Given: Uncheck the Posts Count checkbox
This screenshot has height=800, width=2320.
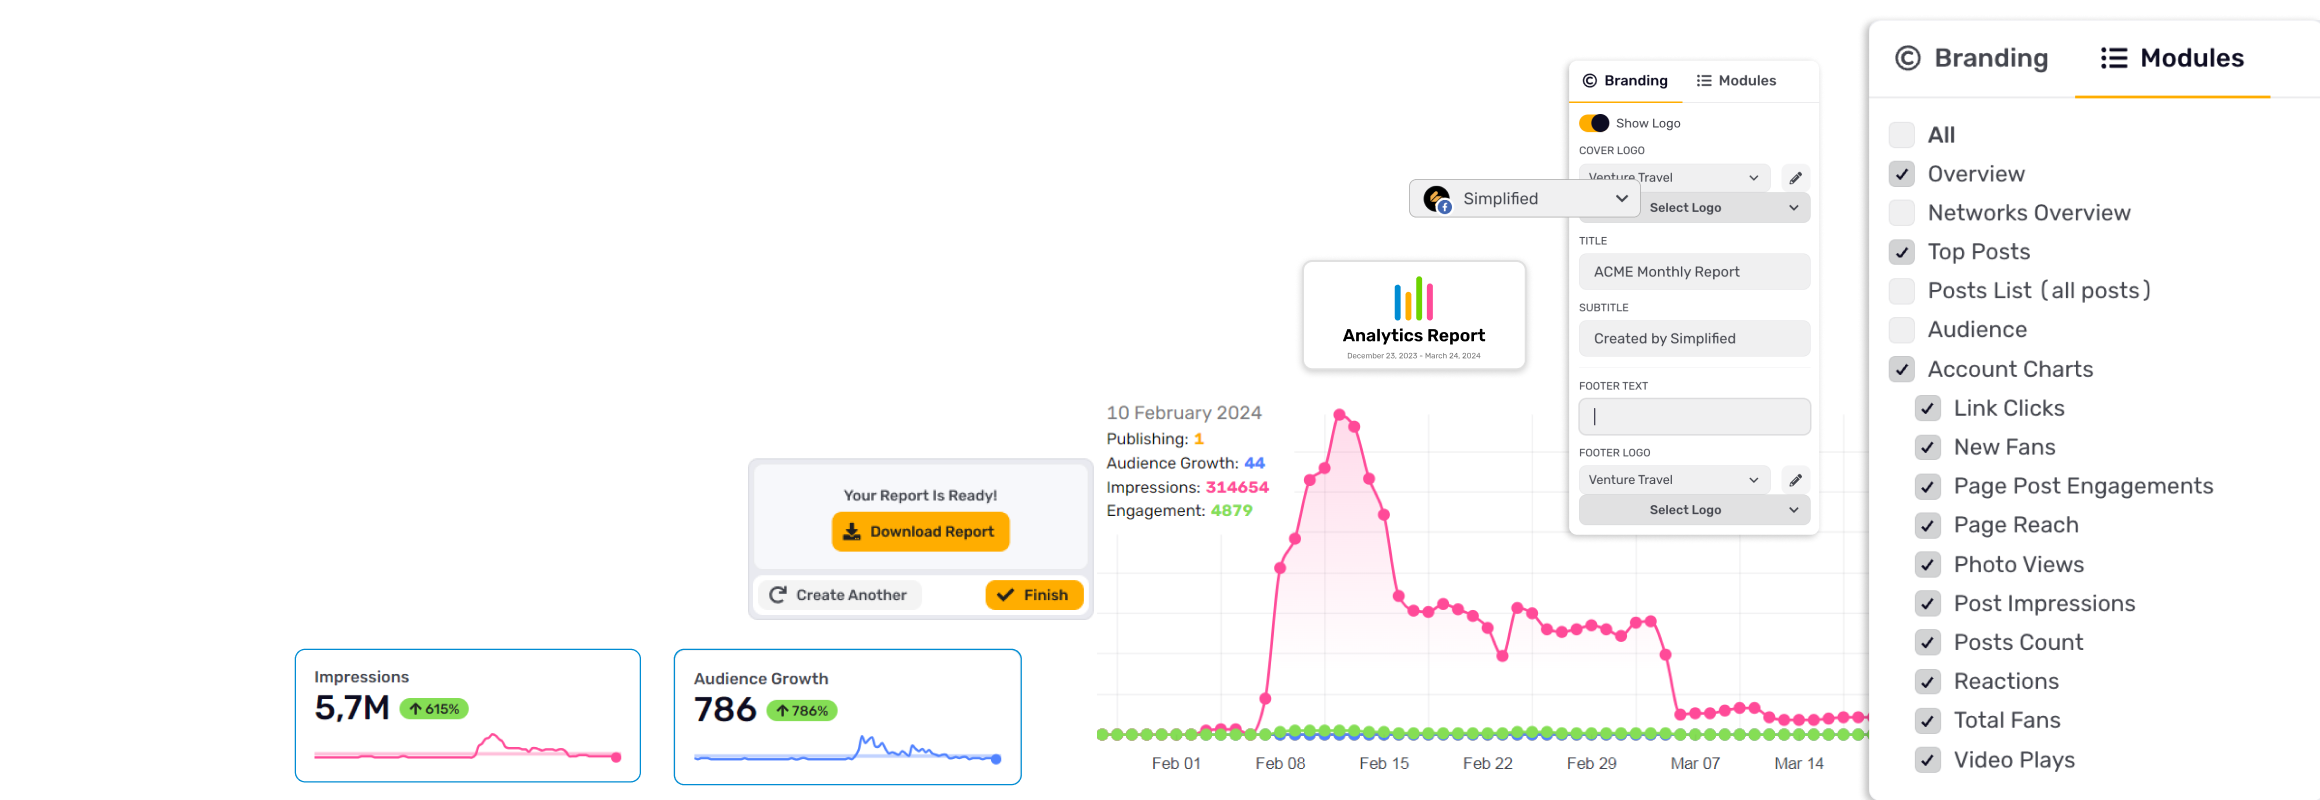Looking at the screenshot, I should (1928, 643).
